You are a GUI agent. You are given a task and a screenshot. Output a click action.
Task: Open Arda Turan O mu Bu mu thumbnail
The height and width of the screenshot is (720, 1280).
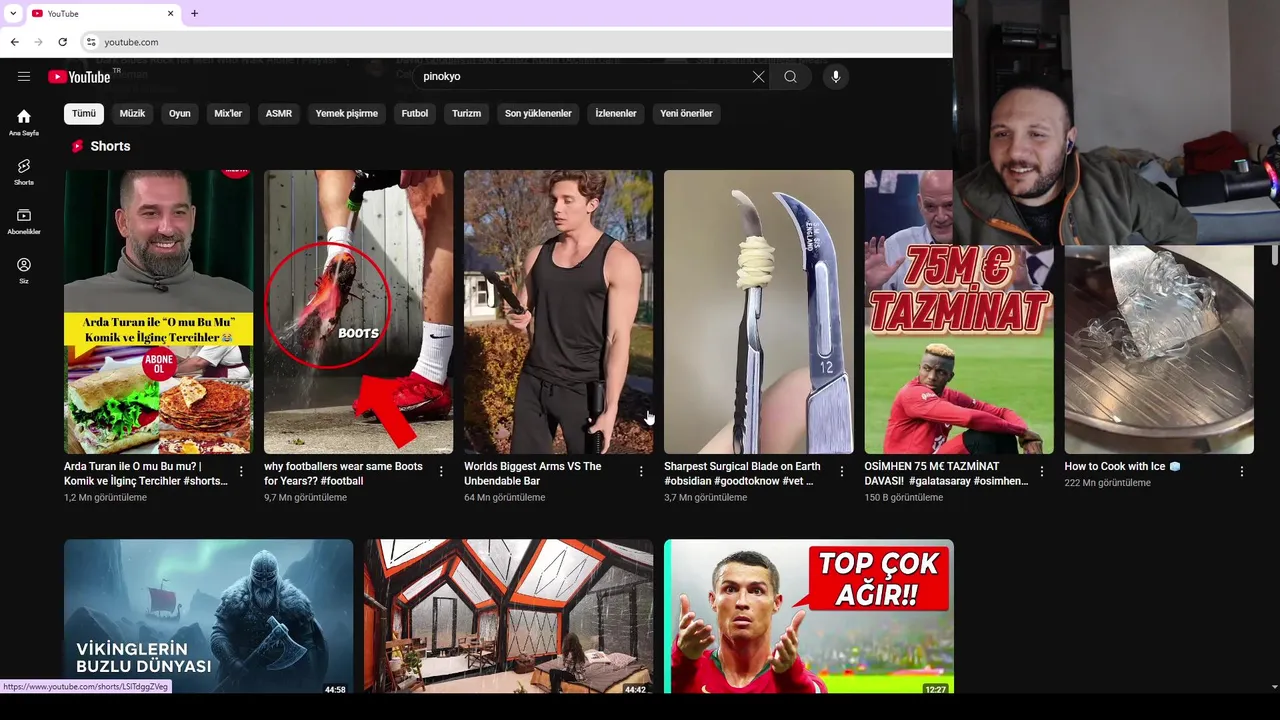point(158,312)
